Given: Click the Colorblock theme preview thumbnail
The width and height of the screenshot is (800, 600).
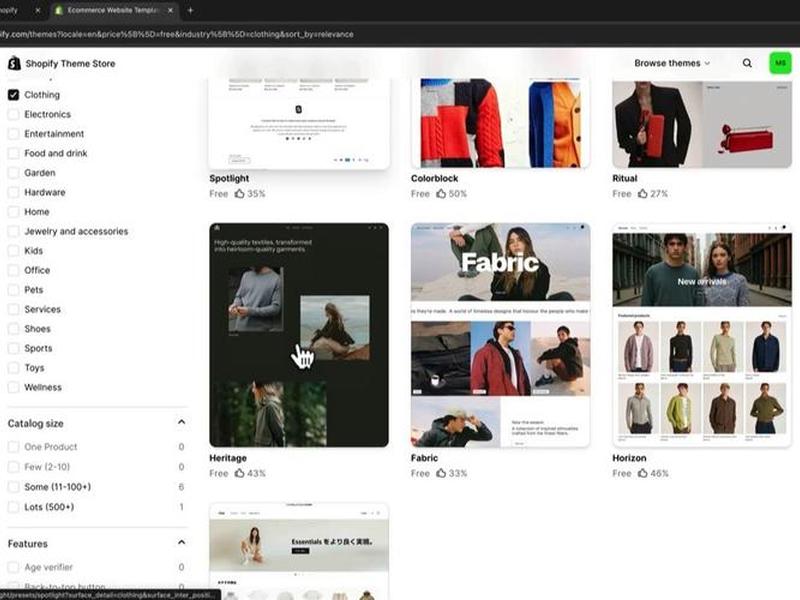Looking at the screenshot, I should [x=501, y=123].
